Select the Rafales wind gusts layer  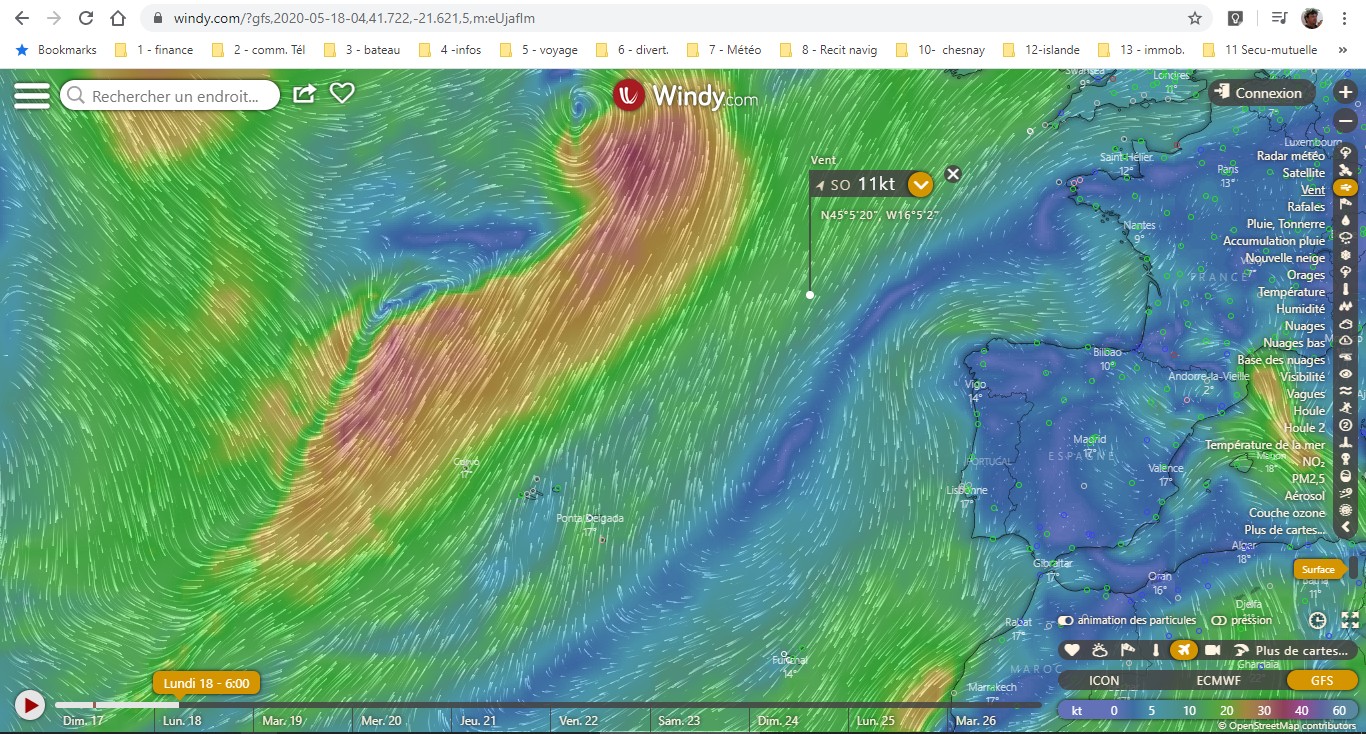click(1306, 206)
